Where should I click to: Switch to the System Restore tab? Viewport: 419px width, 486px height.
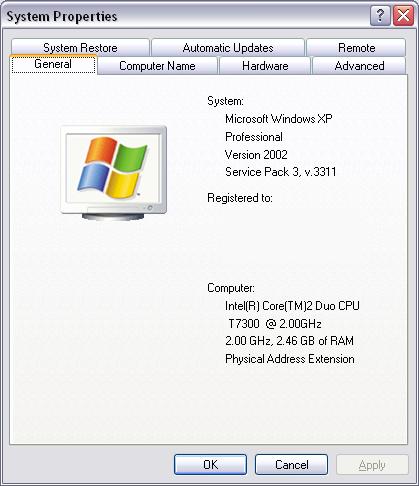80,48
